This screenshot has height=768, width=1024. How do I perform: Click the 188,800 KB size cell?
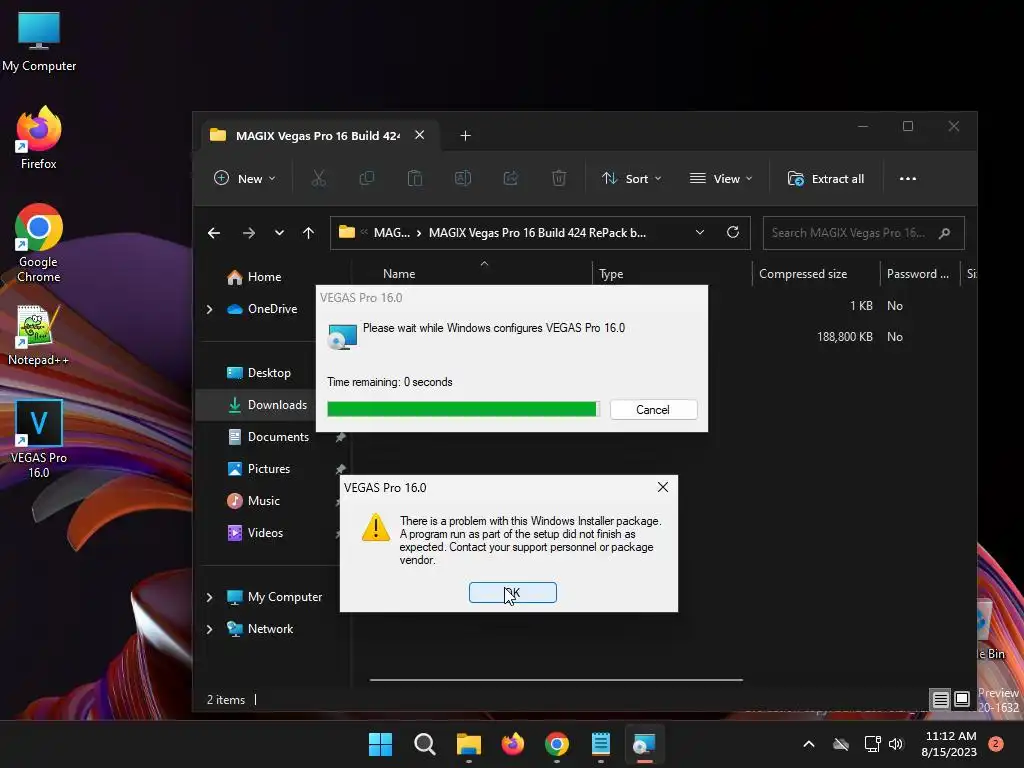coord(844,337)
